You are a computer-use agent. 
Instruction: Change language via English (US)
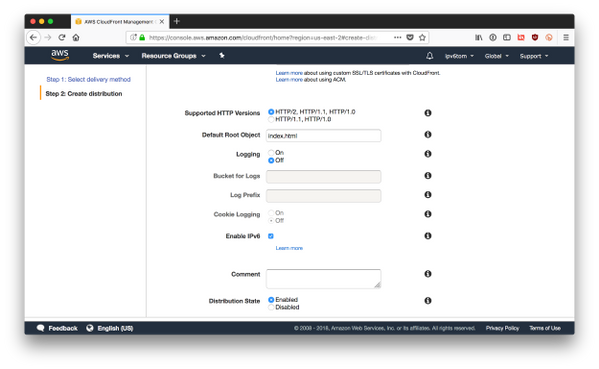tap(110, 328)
